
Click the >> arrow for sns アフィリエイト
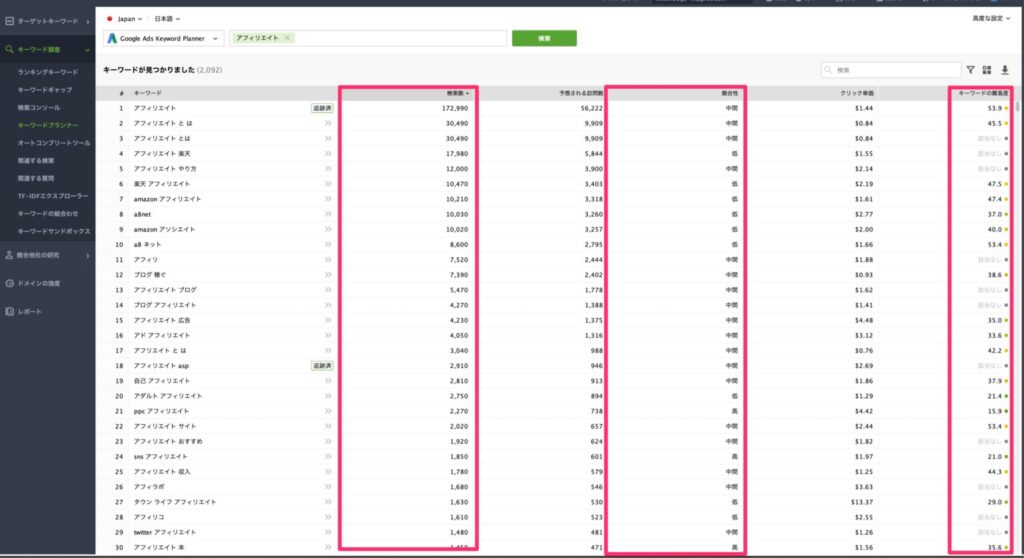(328, 457)
